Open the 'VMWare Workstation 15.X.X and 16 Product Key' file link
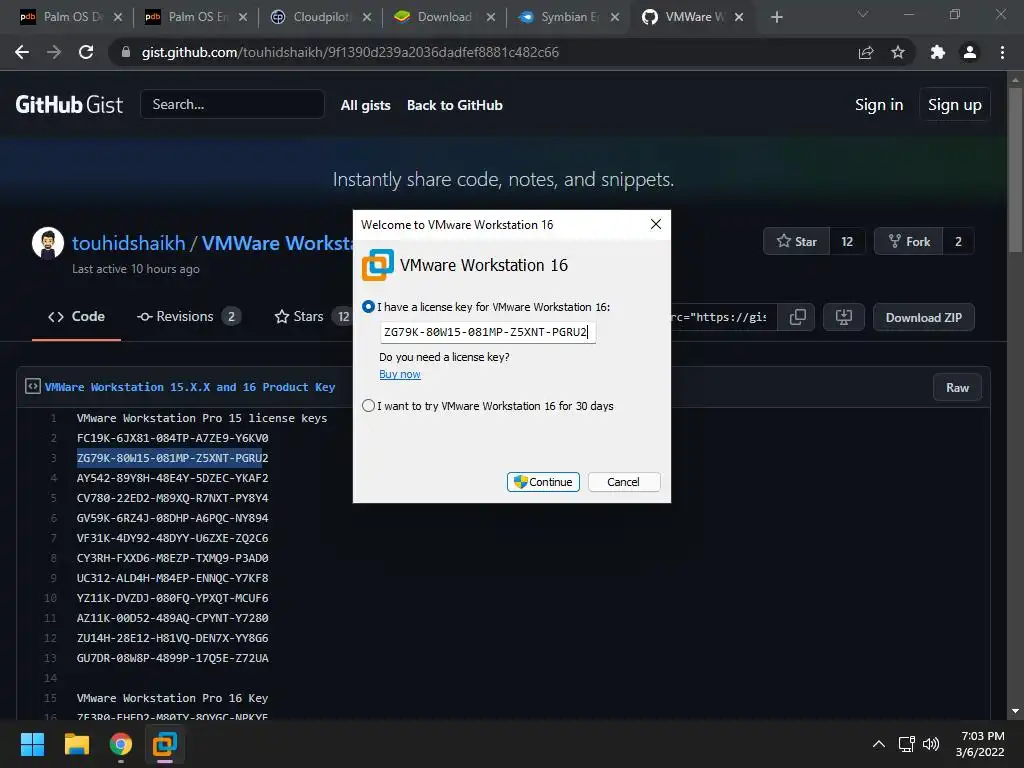The height and width of the screenshot is (768, 1024). pos(190,387)
